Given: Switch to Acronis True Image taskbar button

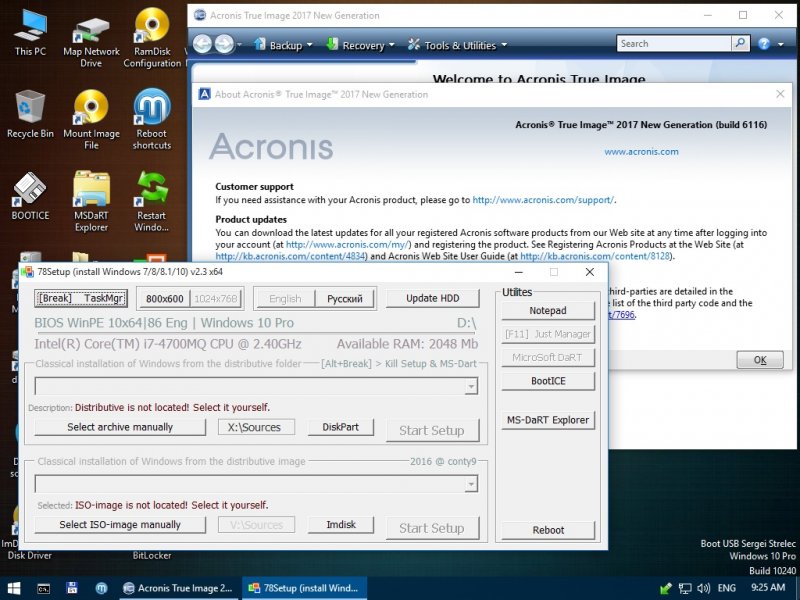Looking at the screenshot, I should click(179, 588).
